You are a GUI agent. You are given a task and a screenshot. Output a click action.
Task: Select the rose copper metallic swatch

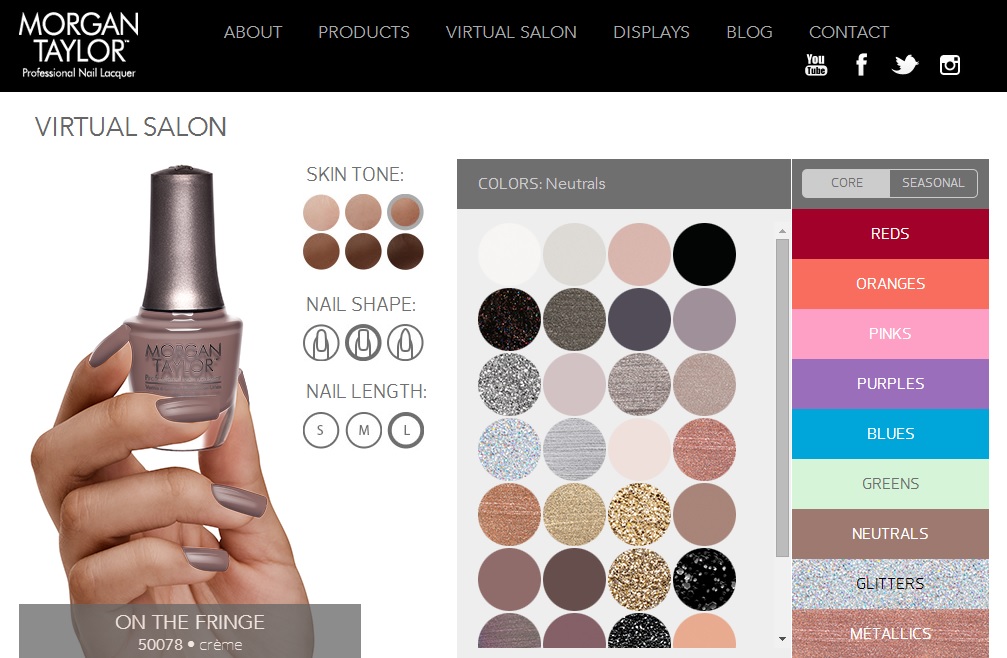click(705, 449)
